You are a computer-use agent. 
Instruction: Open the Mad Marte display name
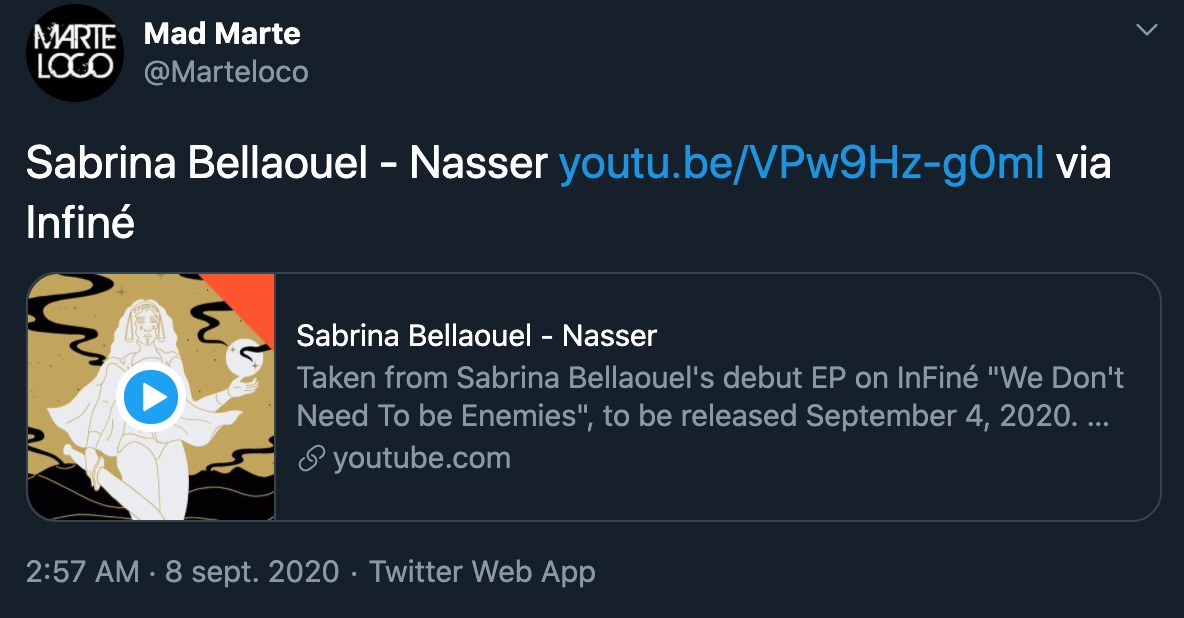[x=222, y=34]
